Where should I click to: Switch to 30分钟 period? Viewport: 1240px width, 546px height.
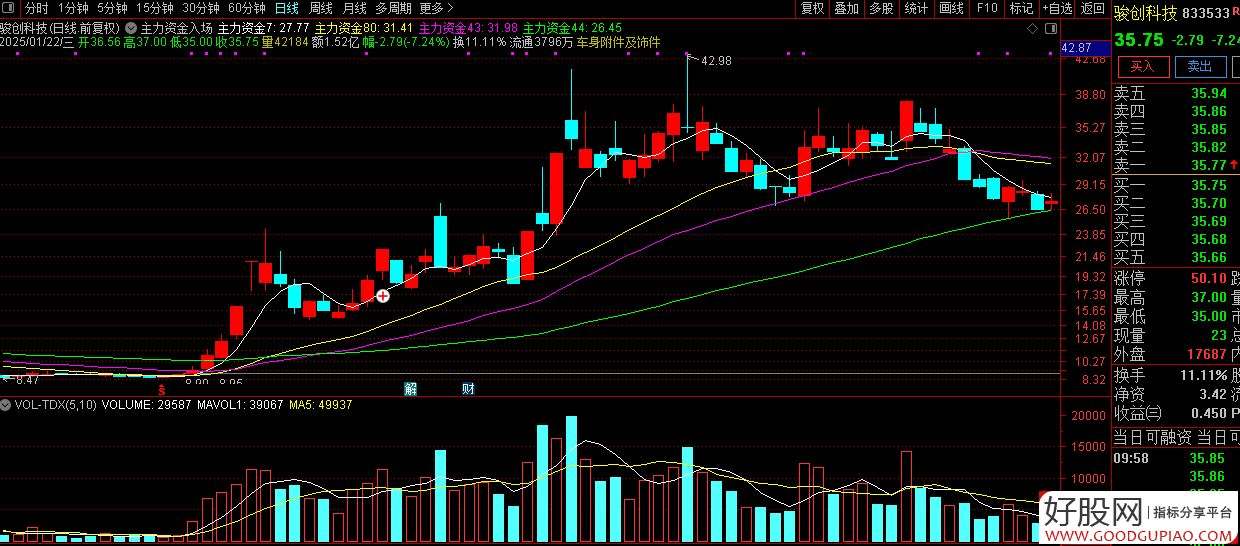coord(200,8)
